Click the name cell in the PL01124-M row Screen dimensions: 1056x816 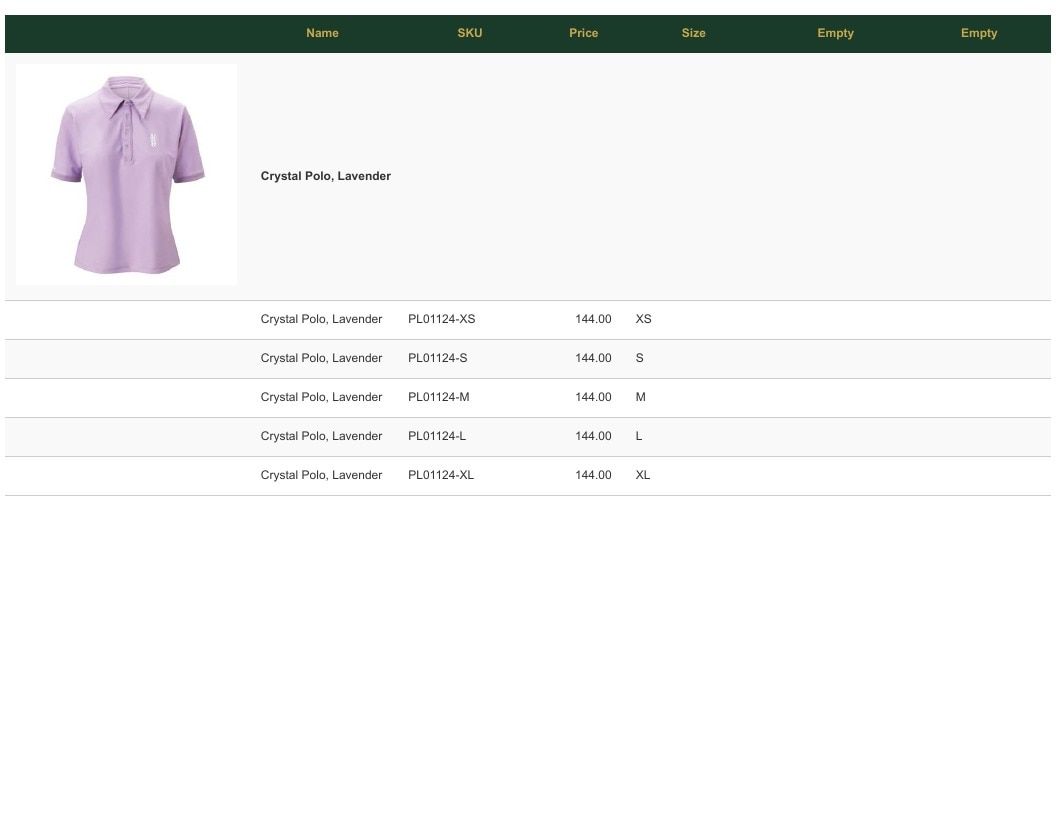(321, 397)
